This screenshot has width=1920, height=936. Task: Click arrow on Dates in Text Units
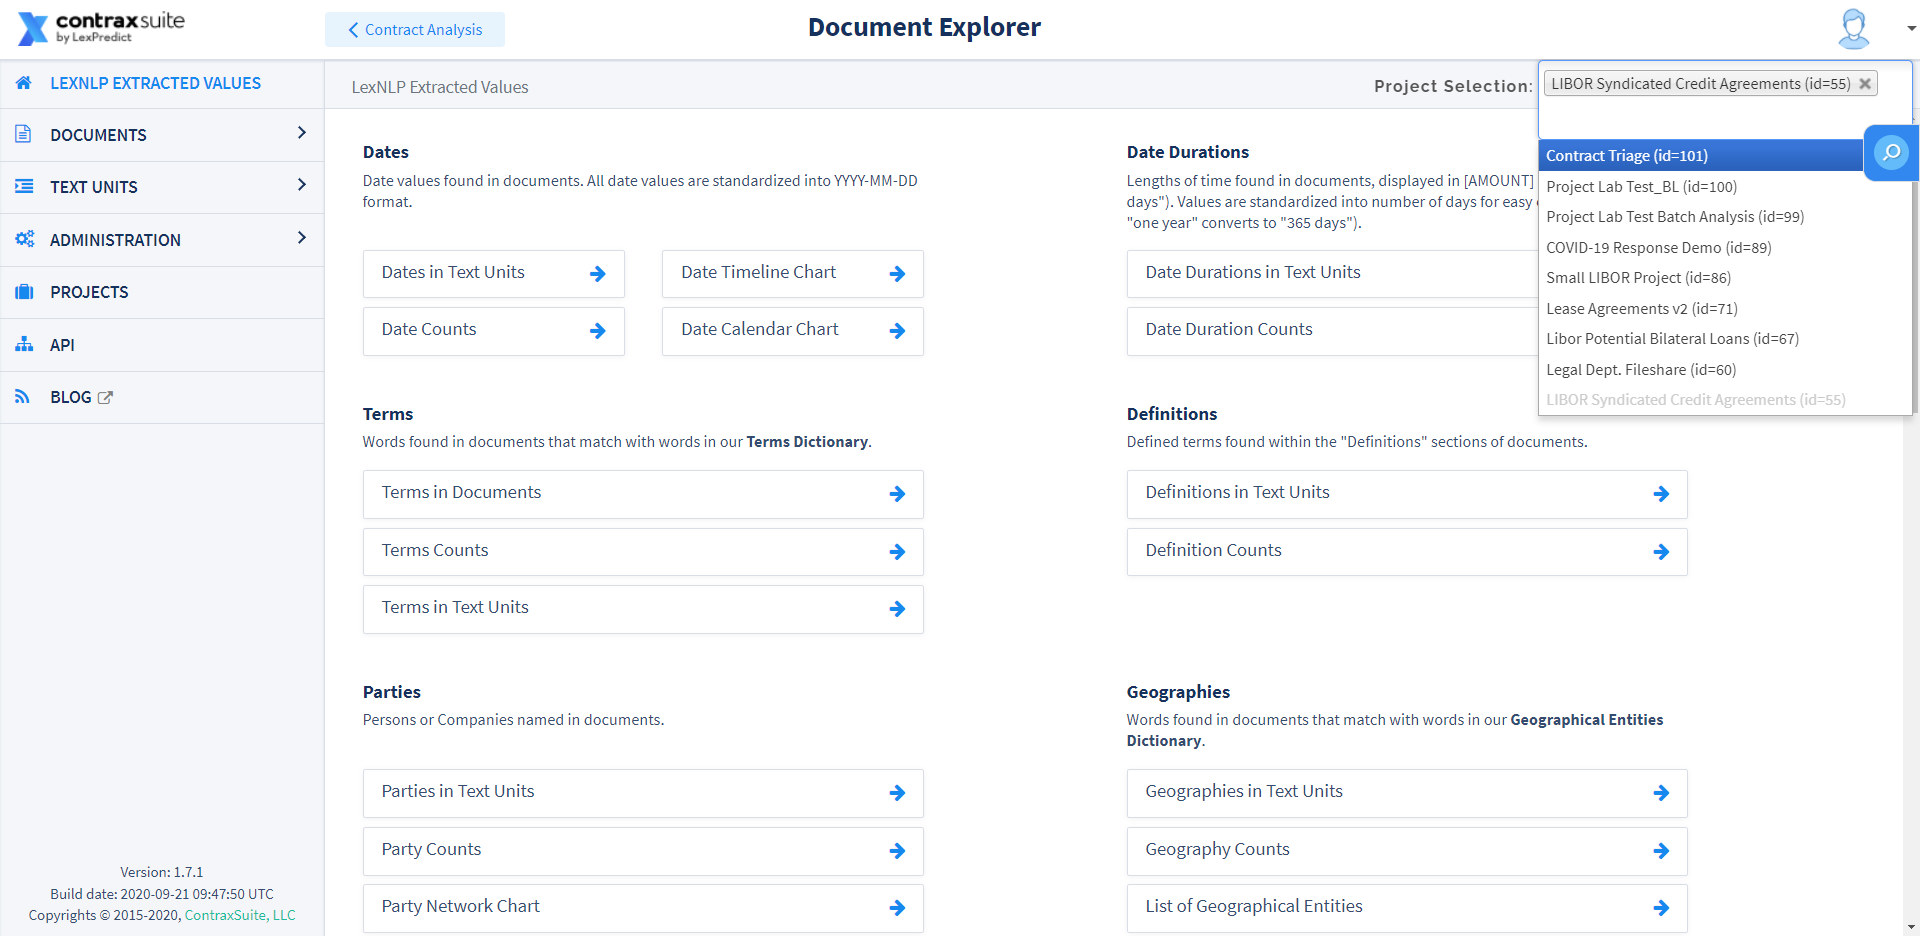pos(598,274)
